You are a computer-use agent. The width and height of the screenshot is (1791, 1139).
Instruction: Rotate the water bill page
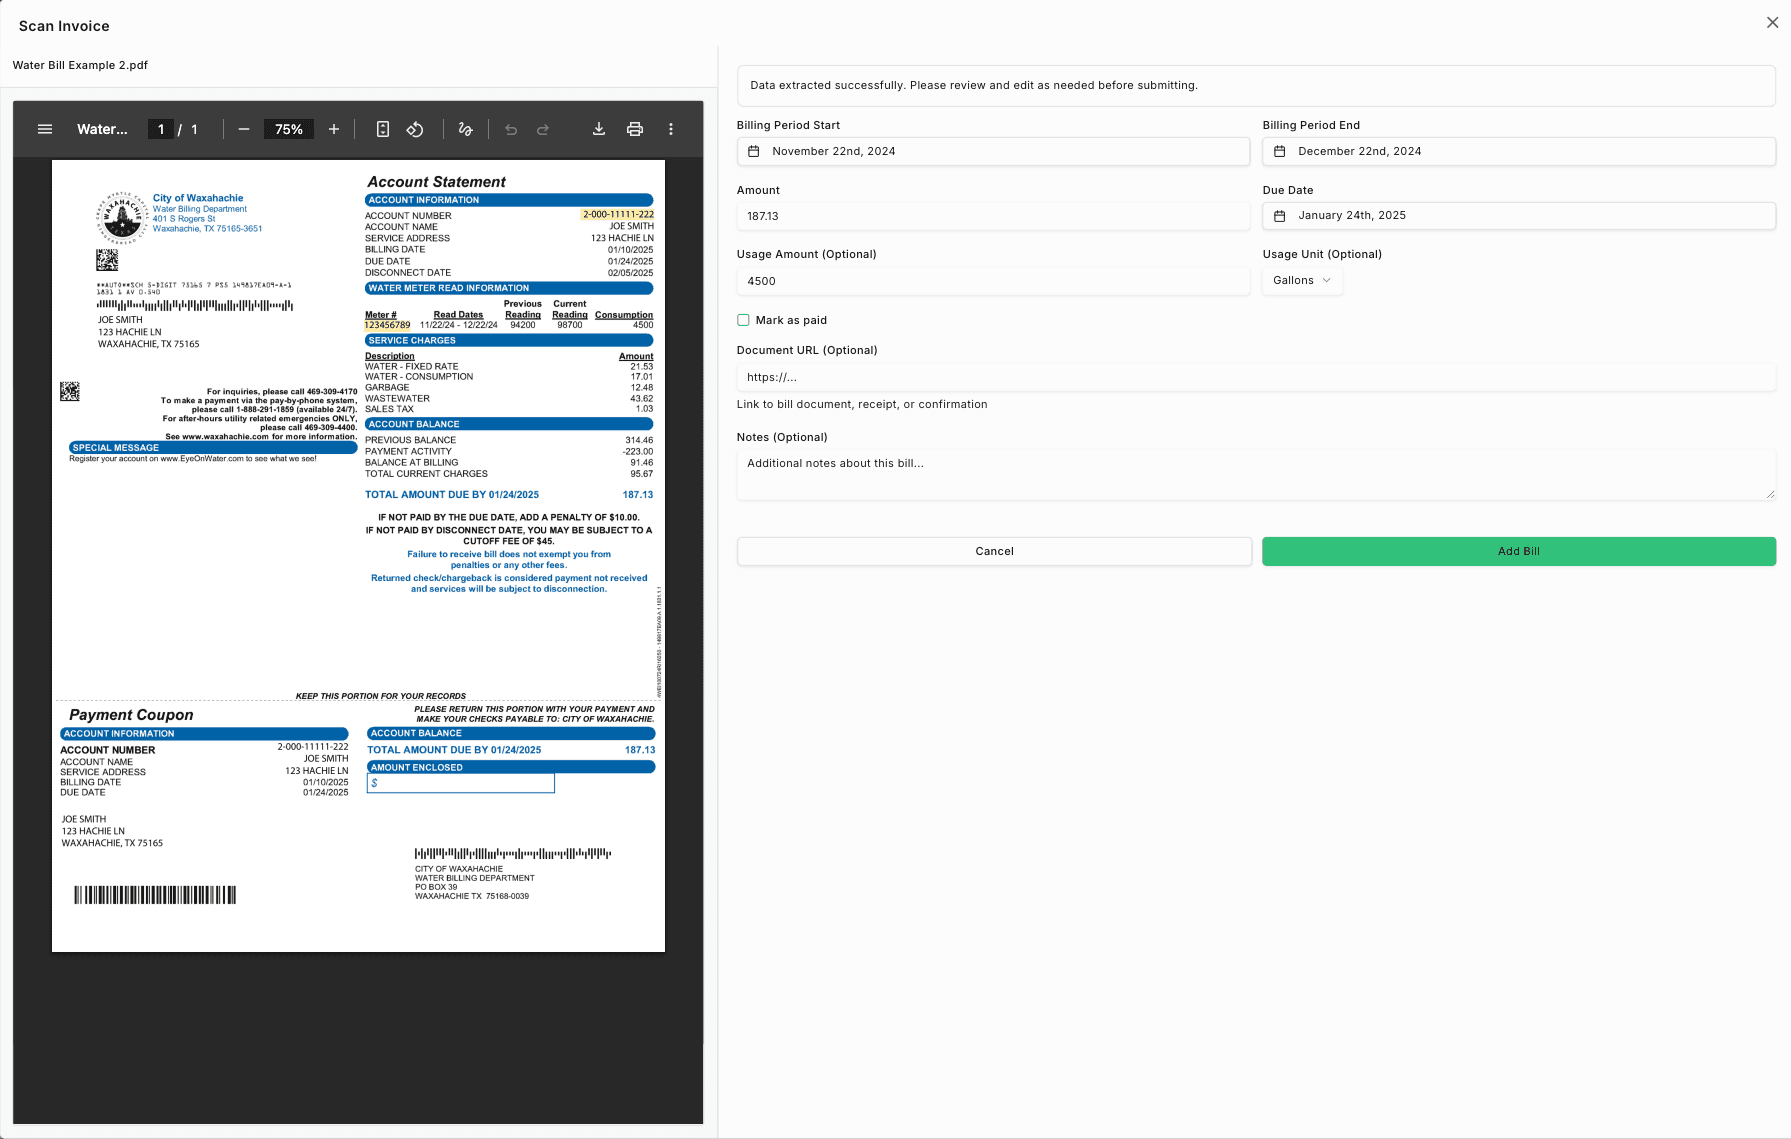coord(415,129)
